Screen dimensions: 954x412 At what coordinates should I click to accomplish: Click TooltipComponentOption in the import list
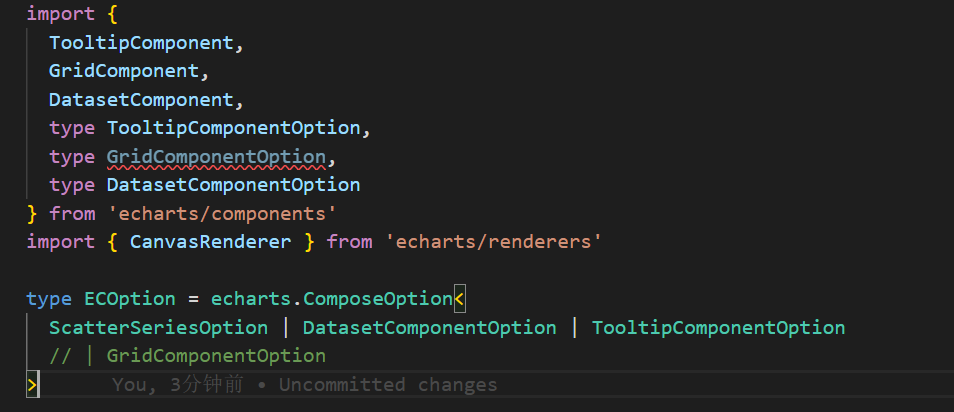pos(233,128)
